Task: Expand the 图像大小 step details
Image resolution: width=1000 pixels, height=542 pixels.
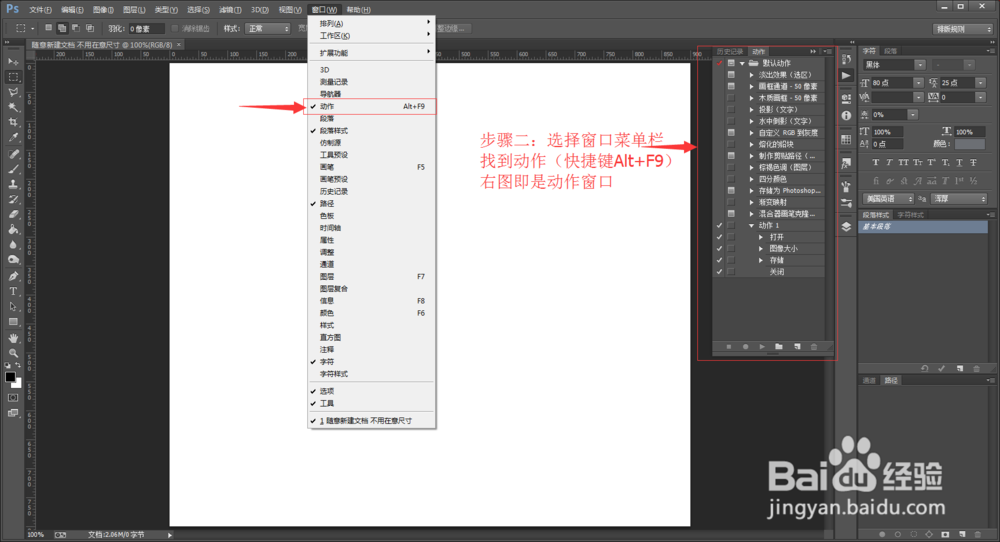Action: (761, 249)
